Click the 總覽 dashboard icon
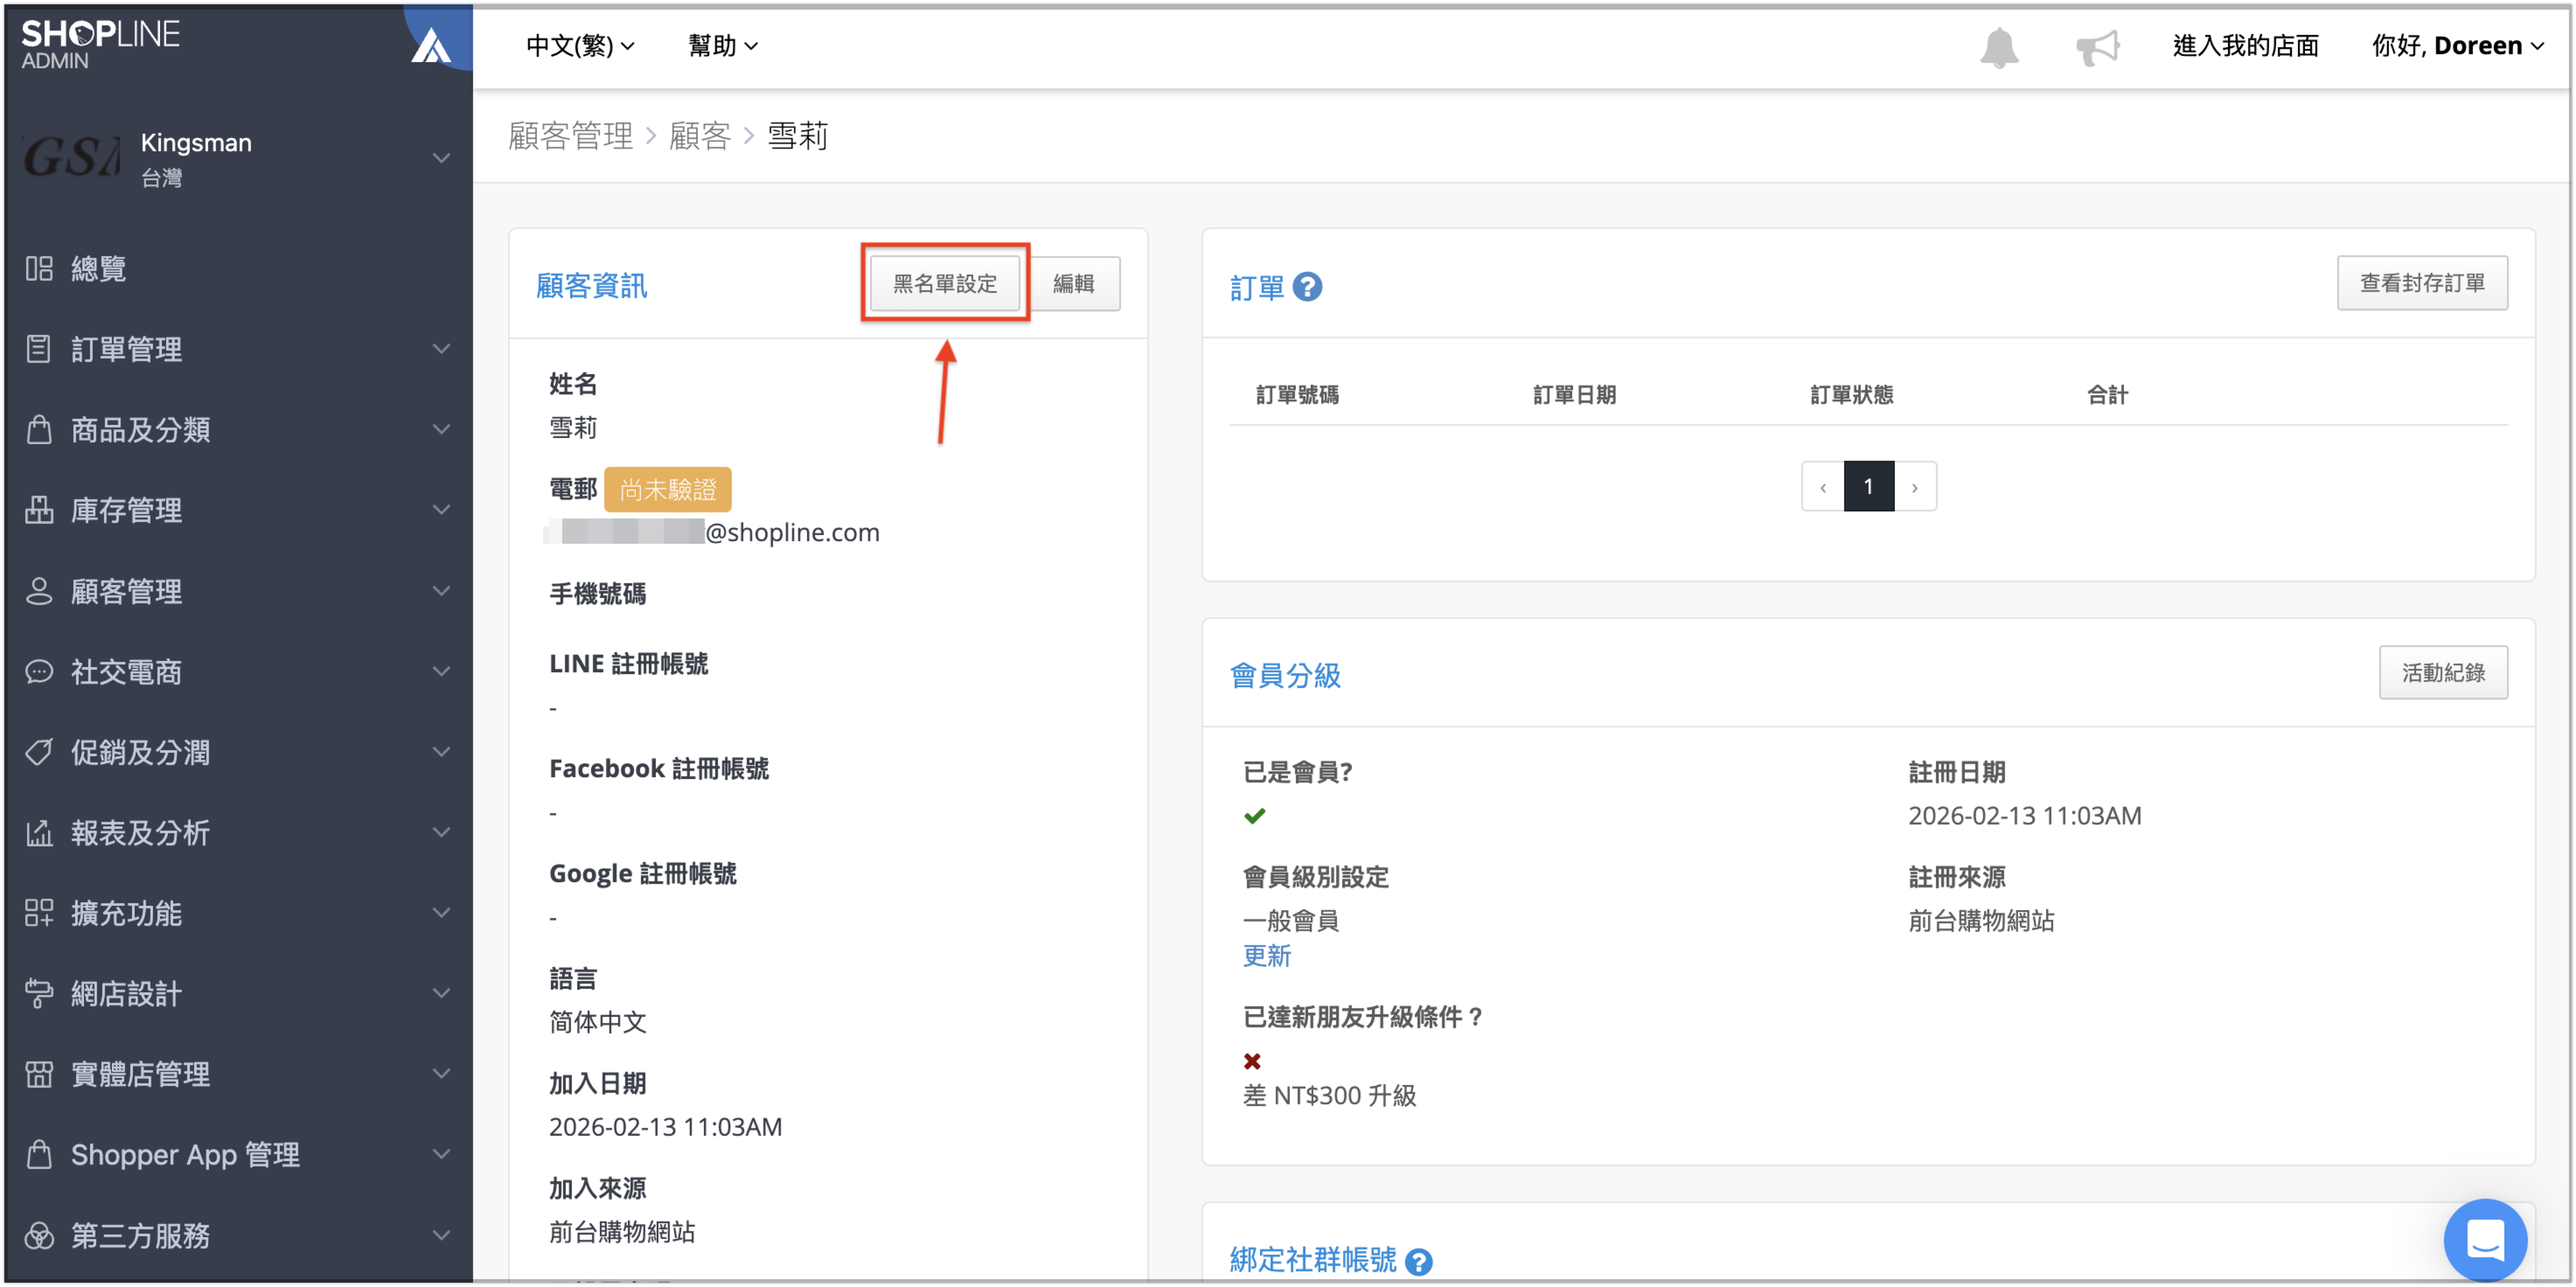Screen dimensions: 2576x1287 pos(39,268)
